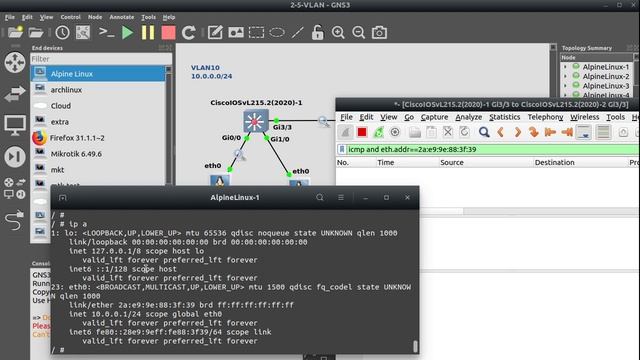Select Firefox 31.1.1~2 device
This screenshot has width=640, height=360.
(98, 138)
